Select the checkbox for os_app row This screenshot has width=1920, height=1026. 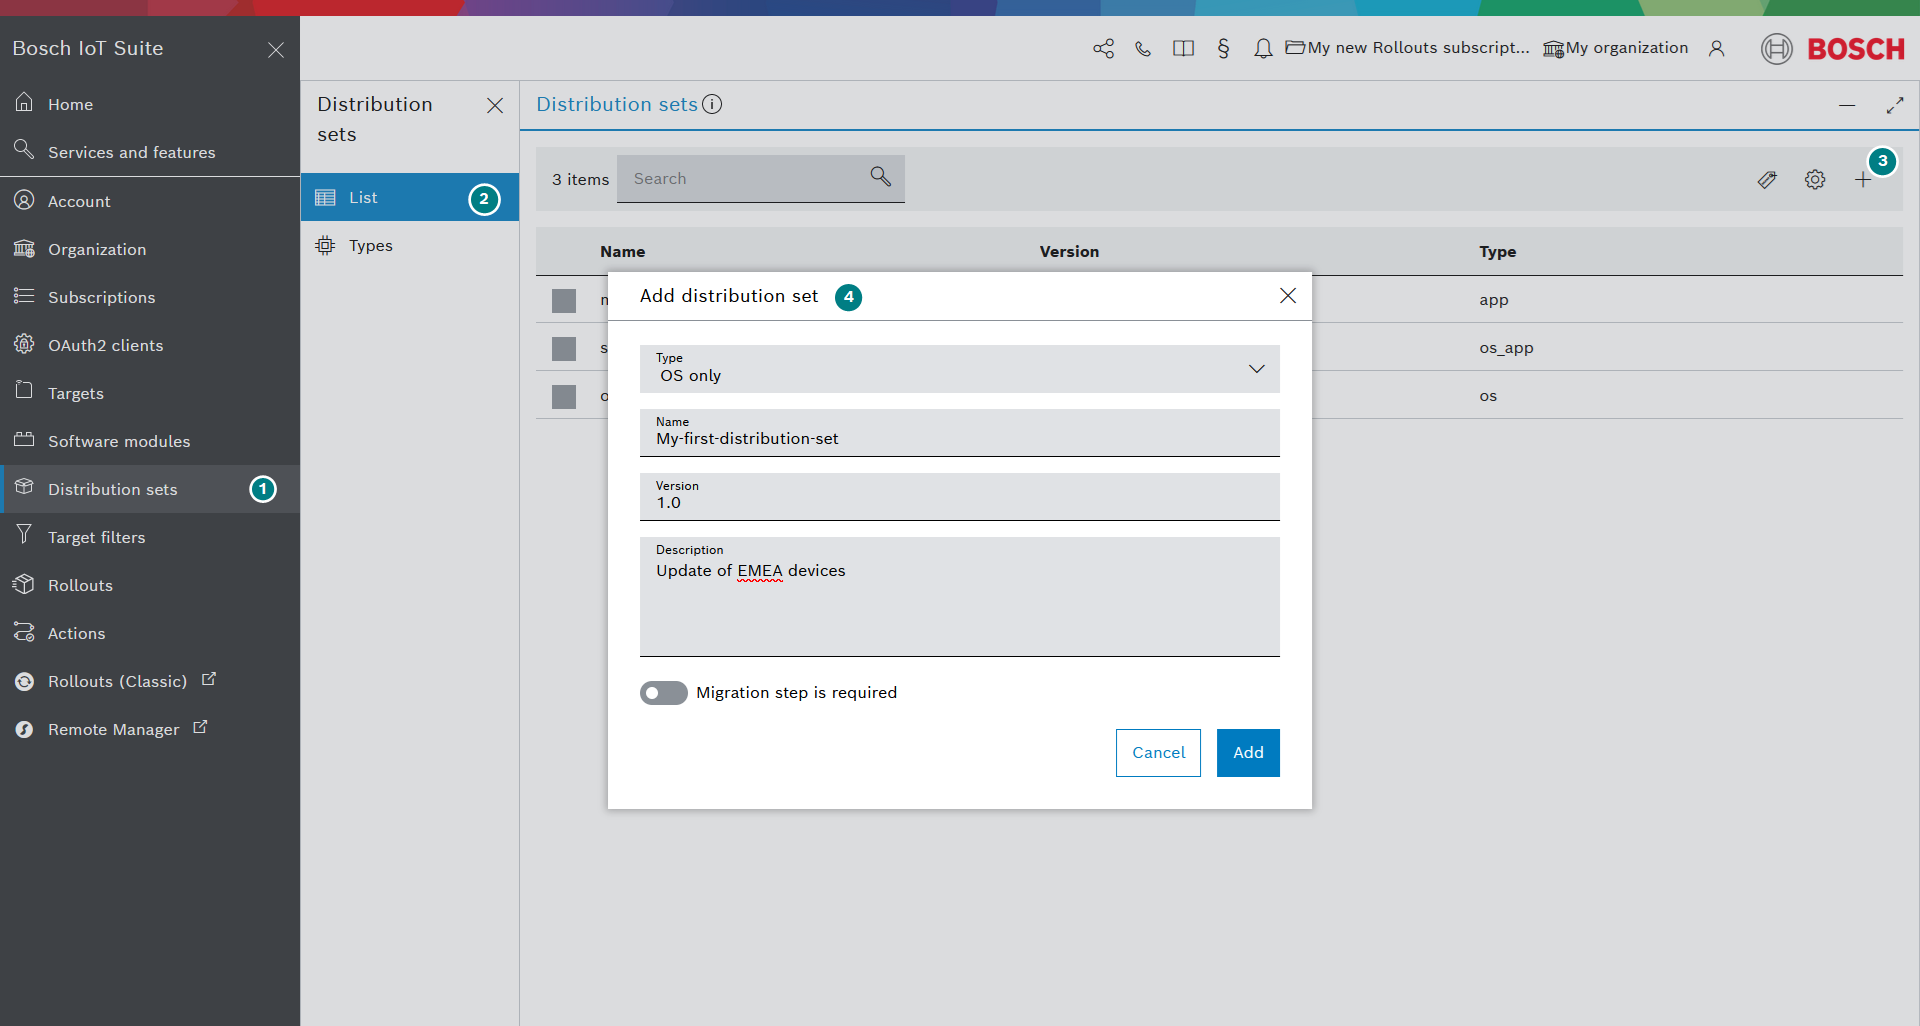coord(564,348)
